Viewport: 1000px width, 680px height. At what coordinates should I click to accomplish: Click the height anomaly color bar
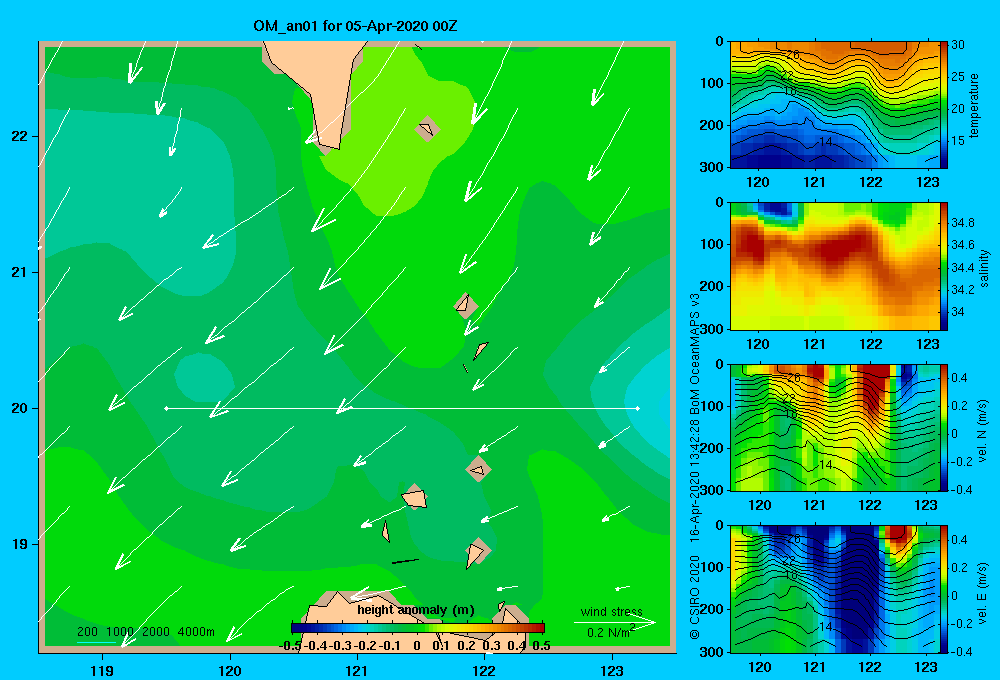[418, 628]
